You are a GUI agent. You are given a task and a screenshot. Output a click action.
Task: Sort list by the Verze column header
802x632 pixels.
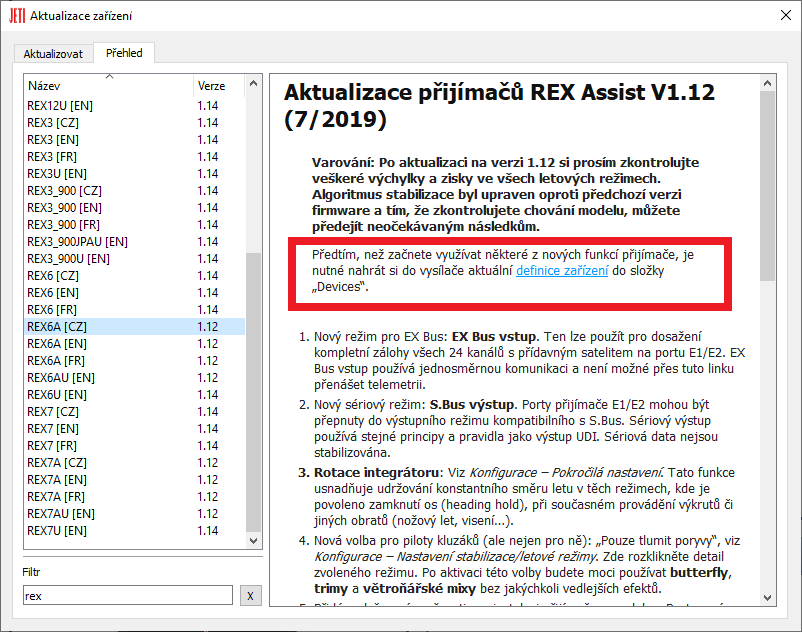[x=219, y=85]
